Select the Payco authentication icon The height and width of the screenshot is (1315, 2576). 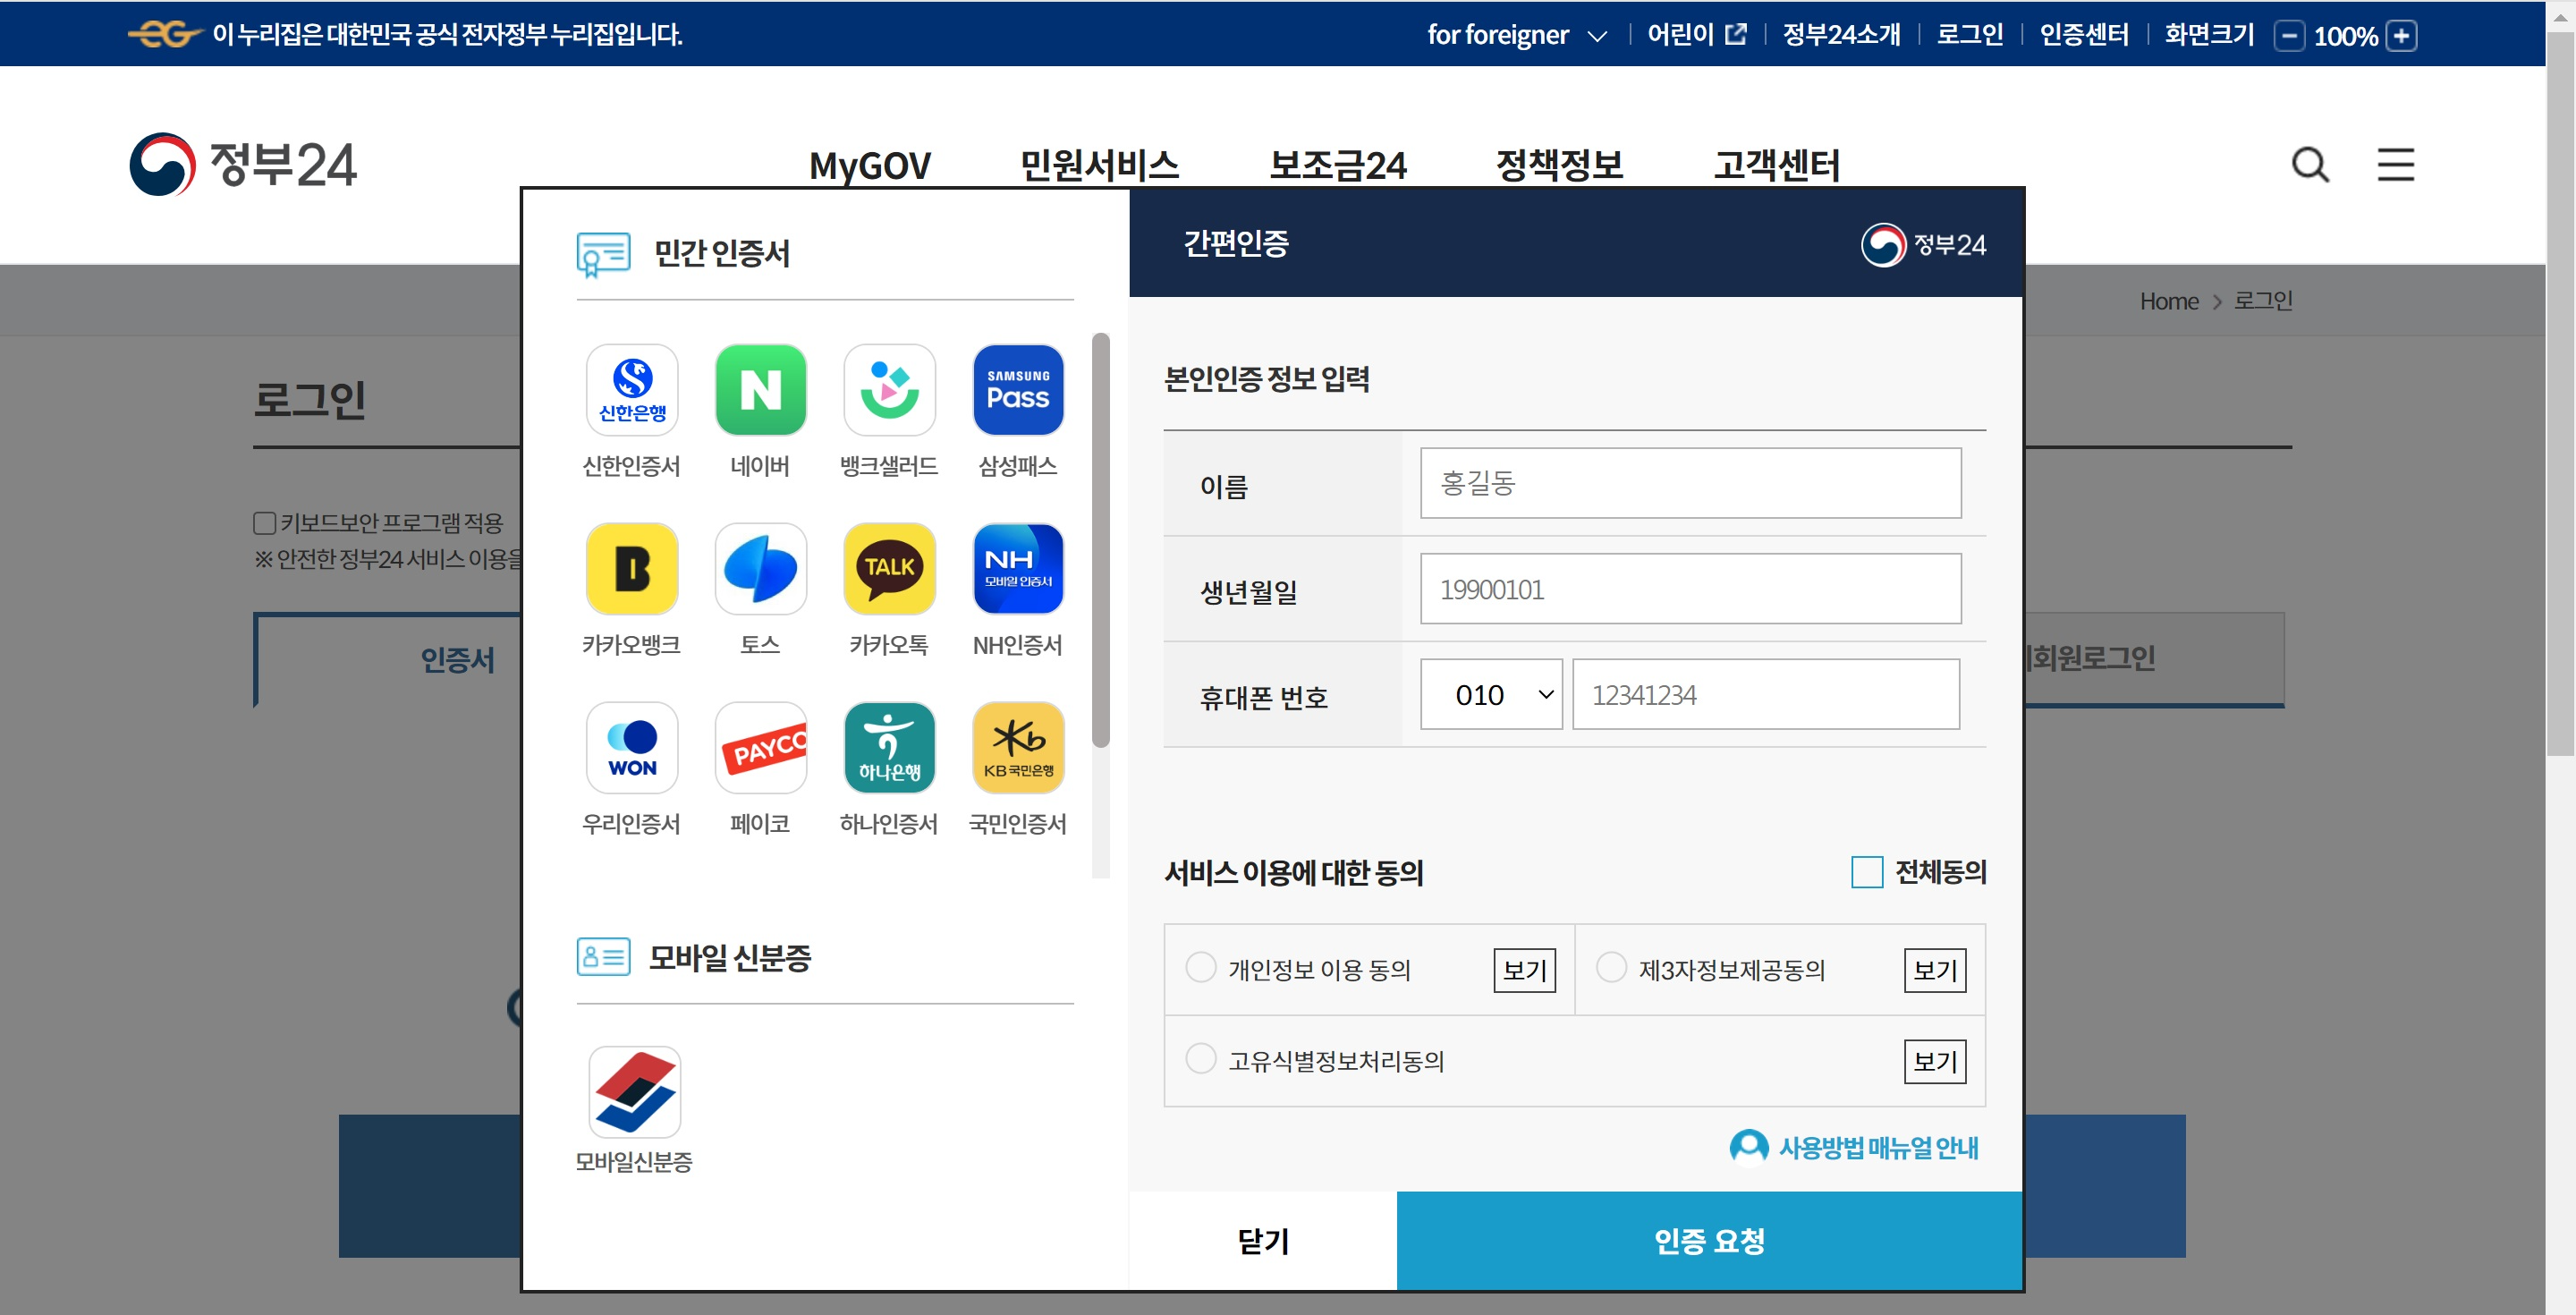click(760, 748)
